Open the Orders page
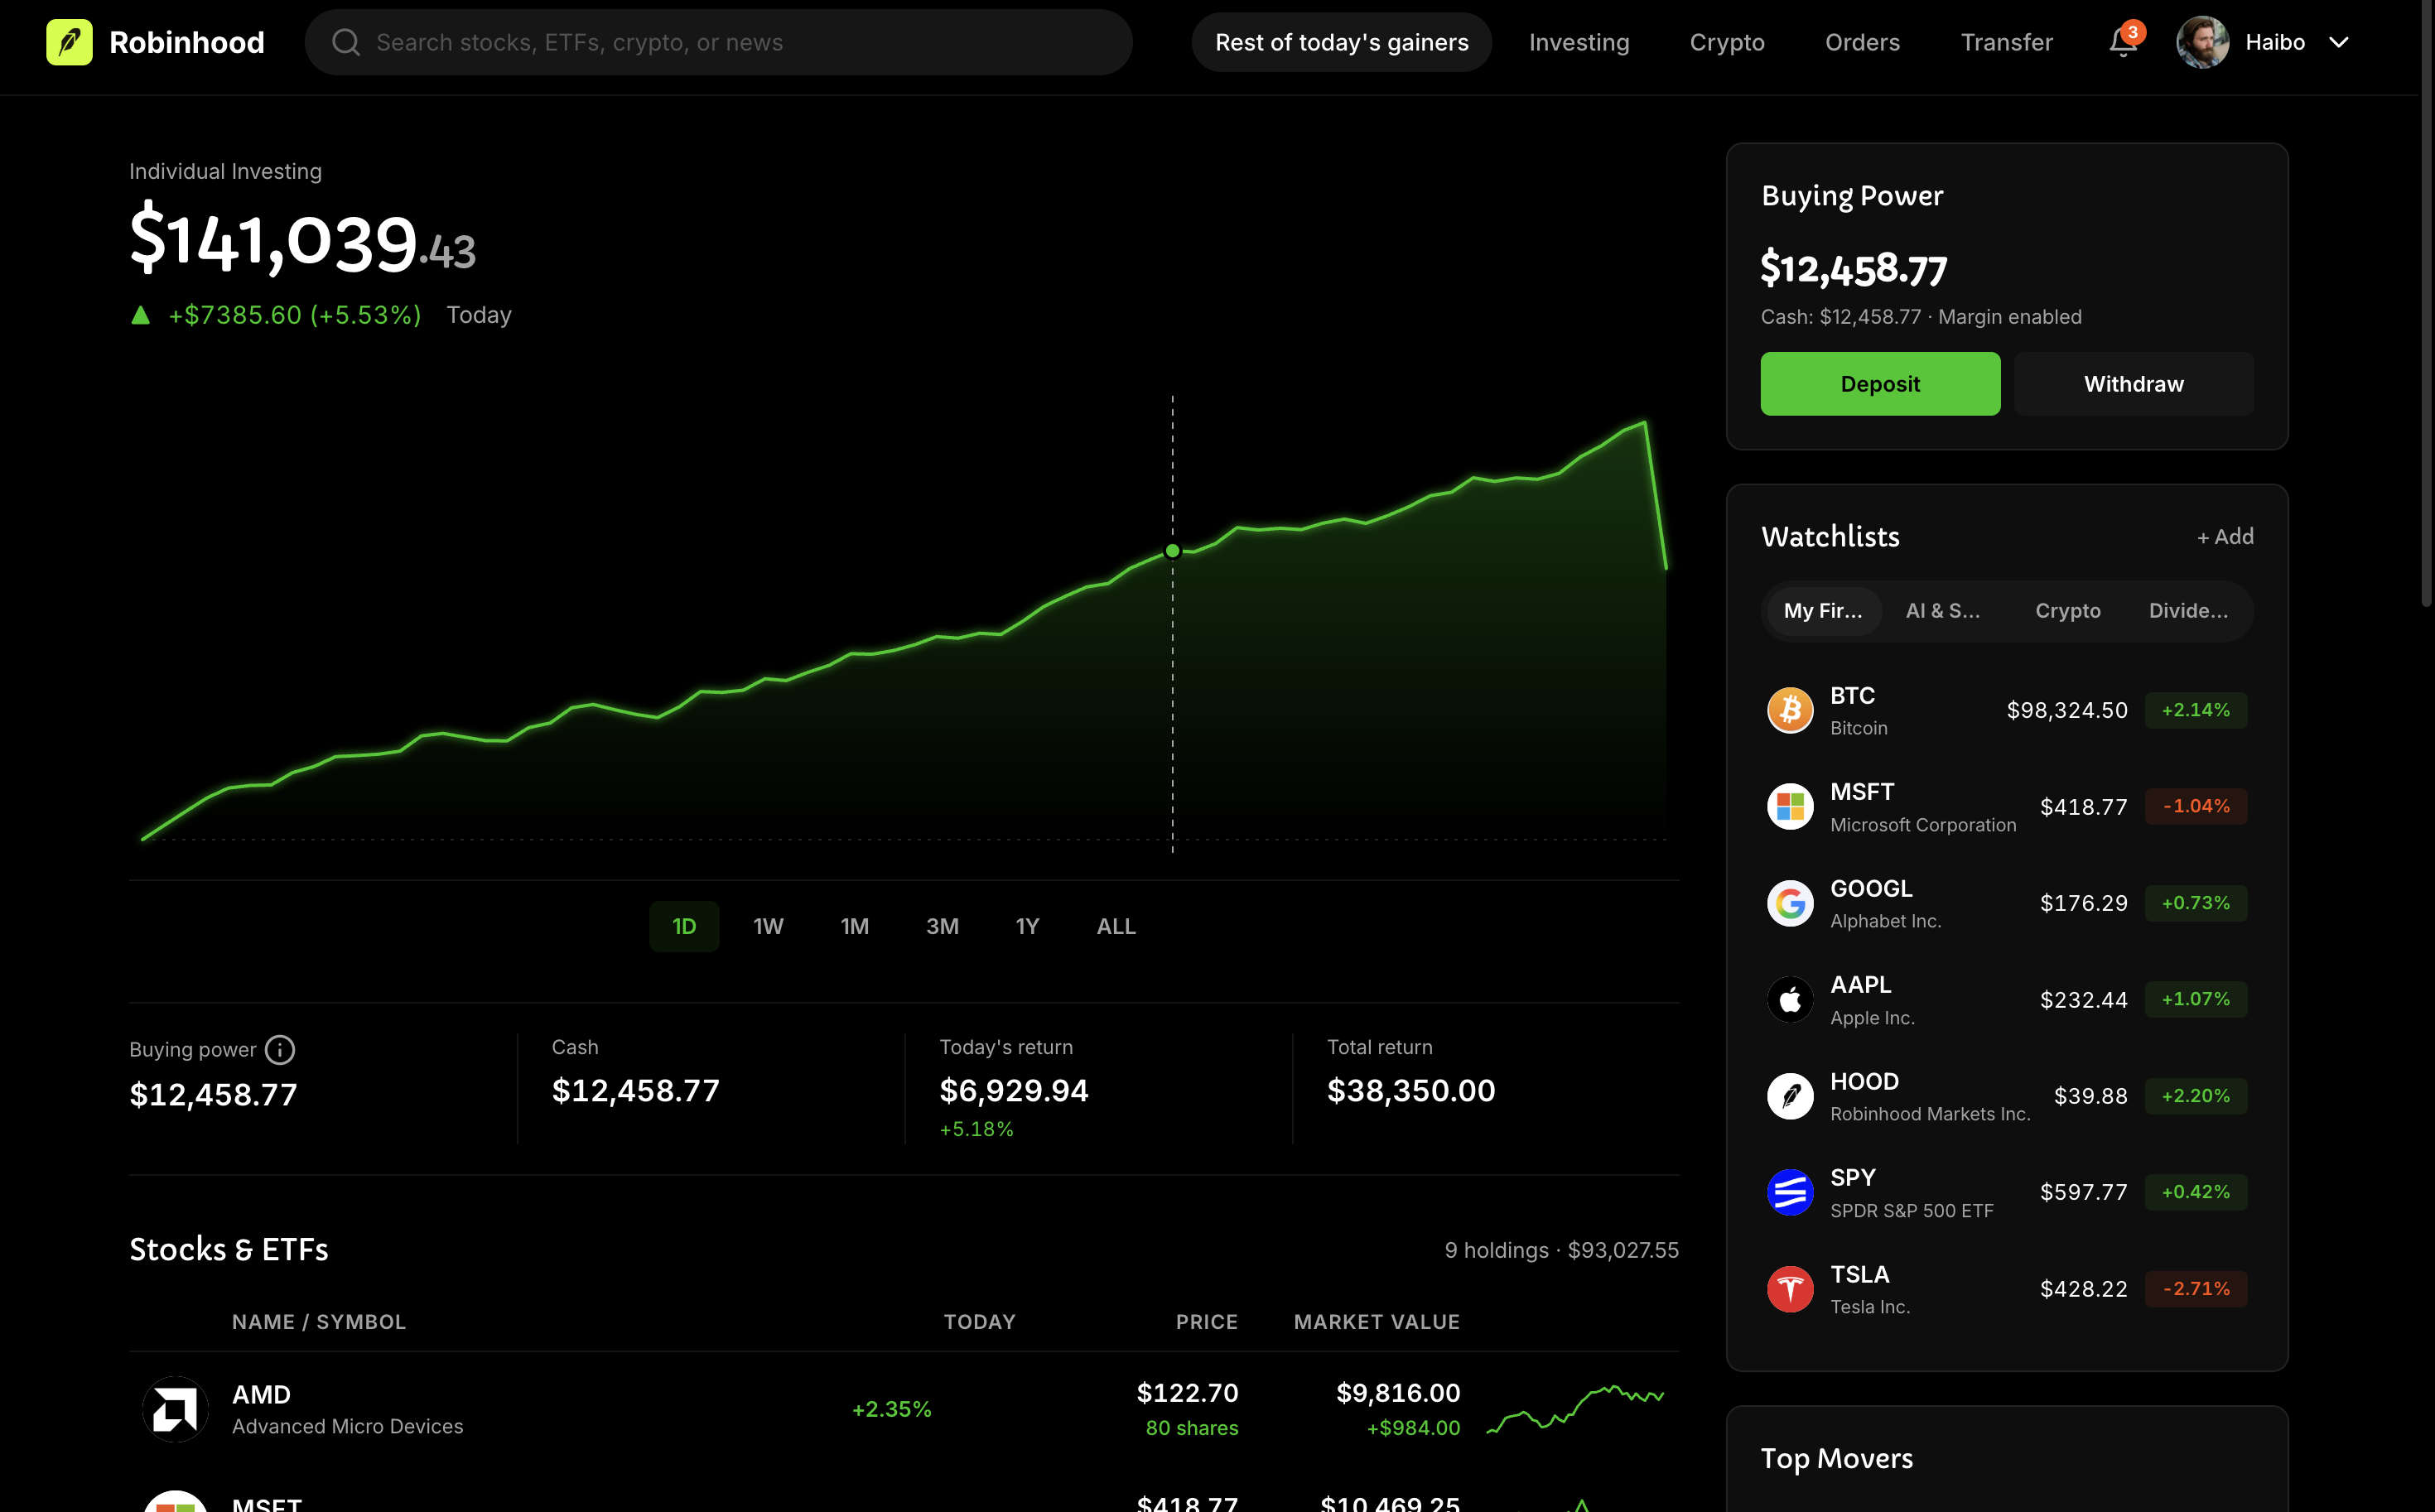This screenshot has height=1512, width=2435. (x=1862, y=42)
